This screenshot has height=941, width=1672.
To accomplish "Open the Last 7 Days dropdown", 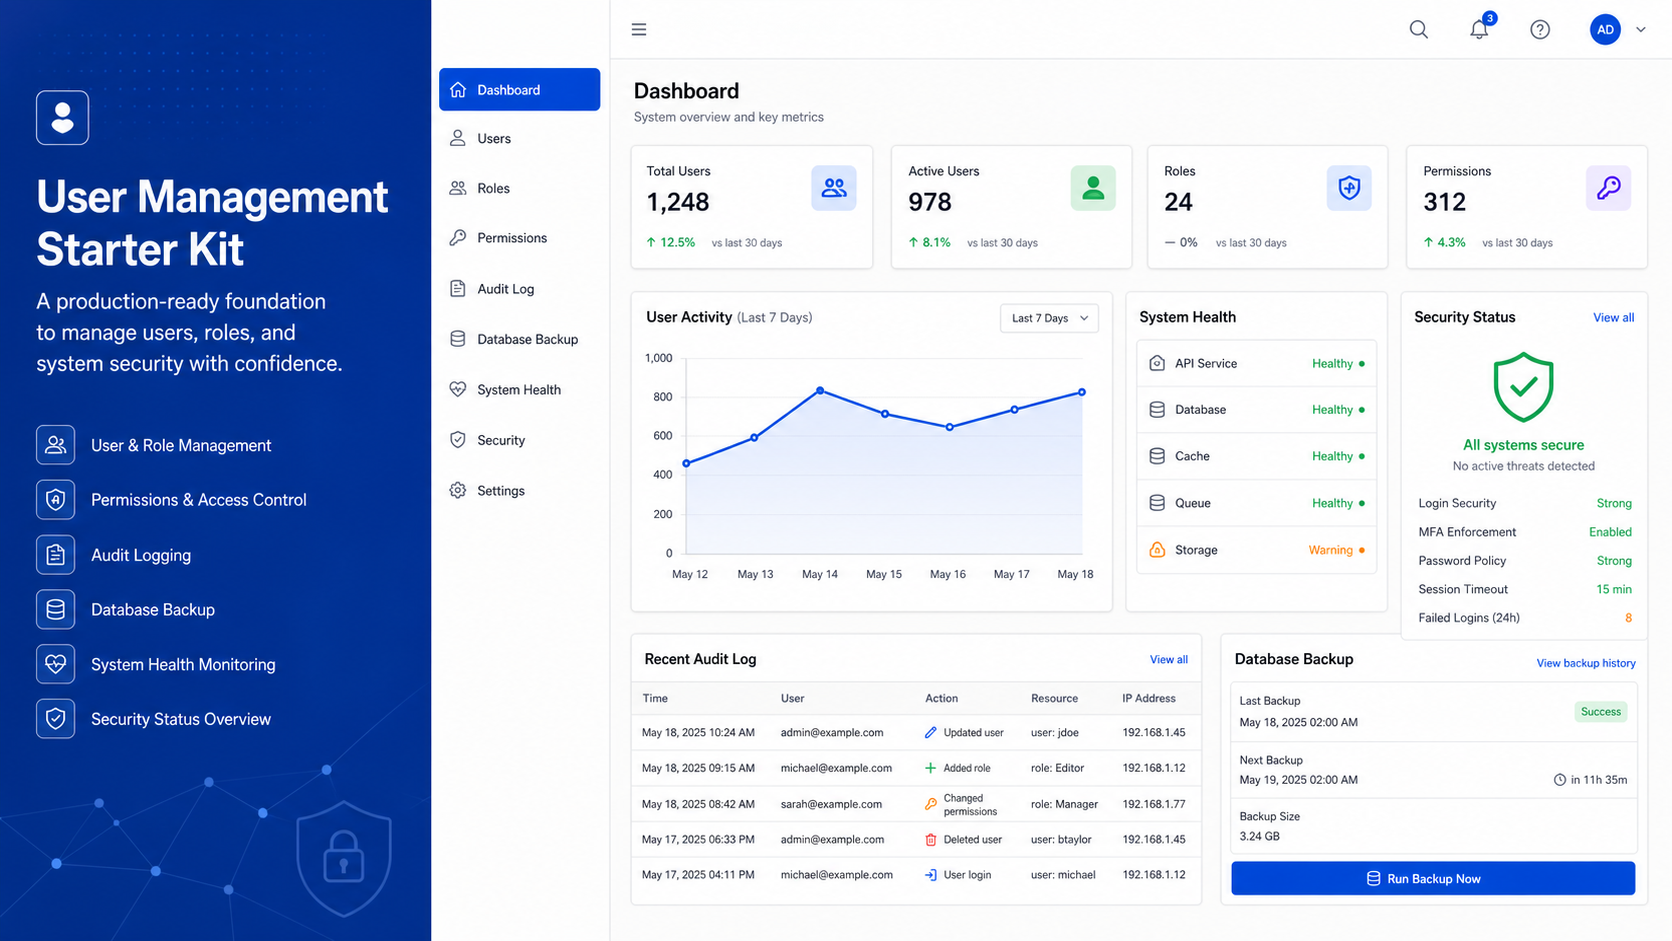I will 1049,318.
